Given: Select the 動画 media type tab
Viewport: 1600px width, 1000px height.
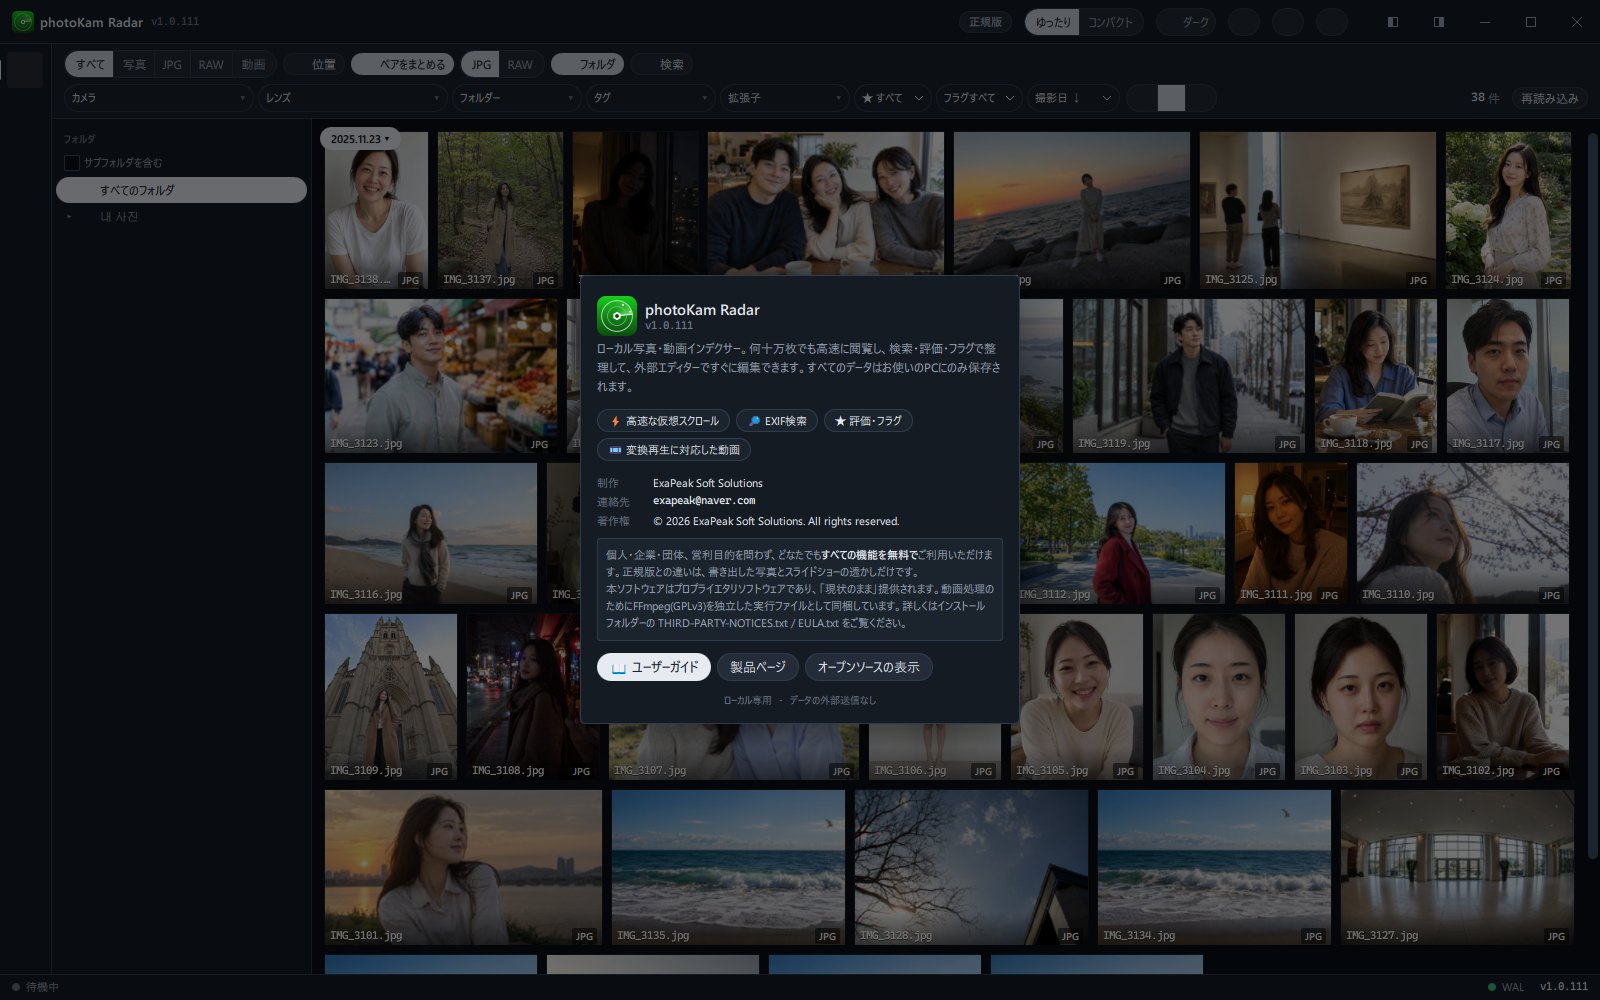Looking at the screenshot, I should point(253,64).
